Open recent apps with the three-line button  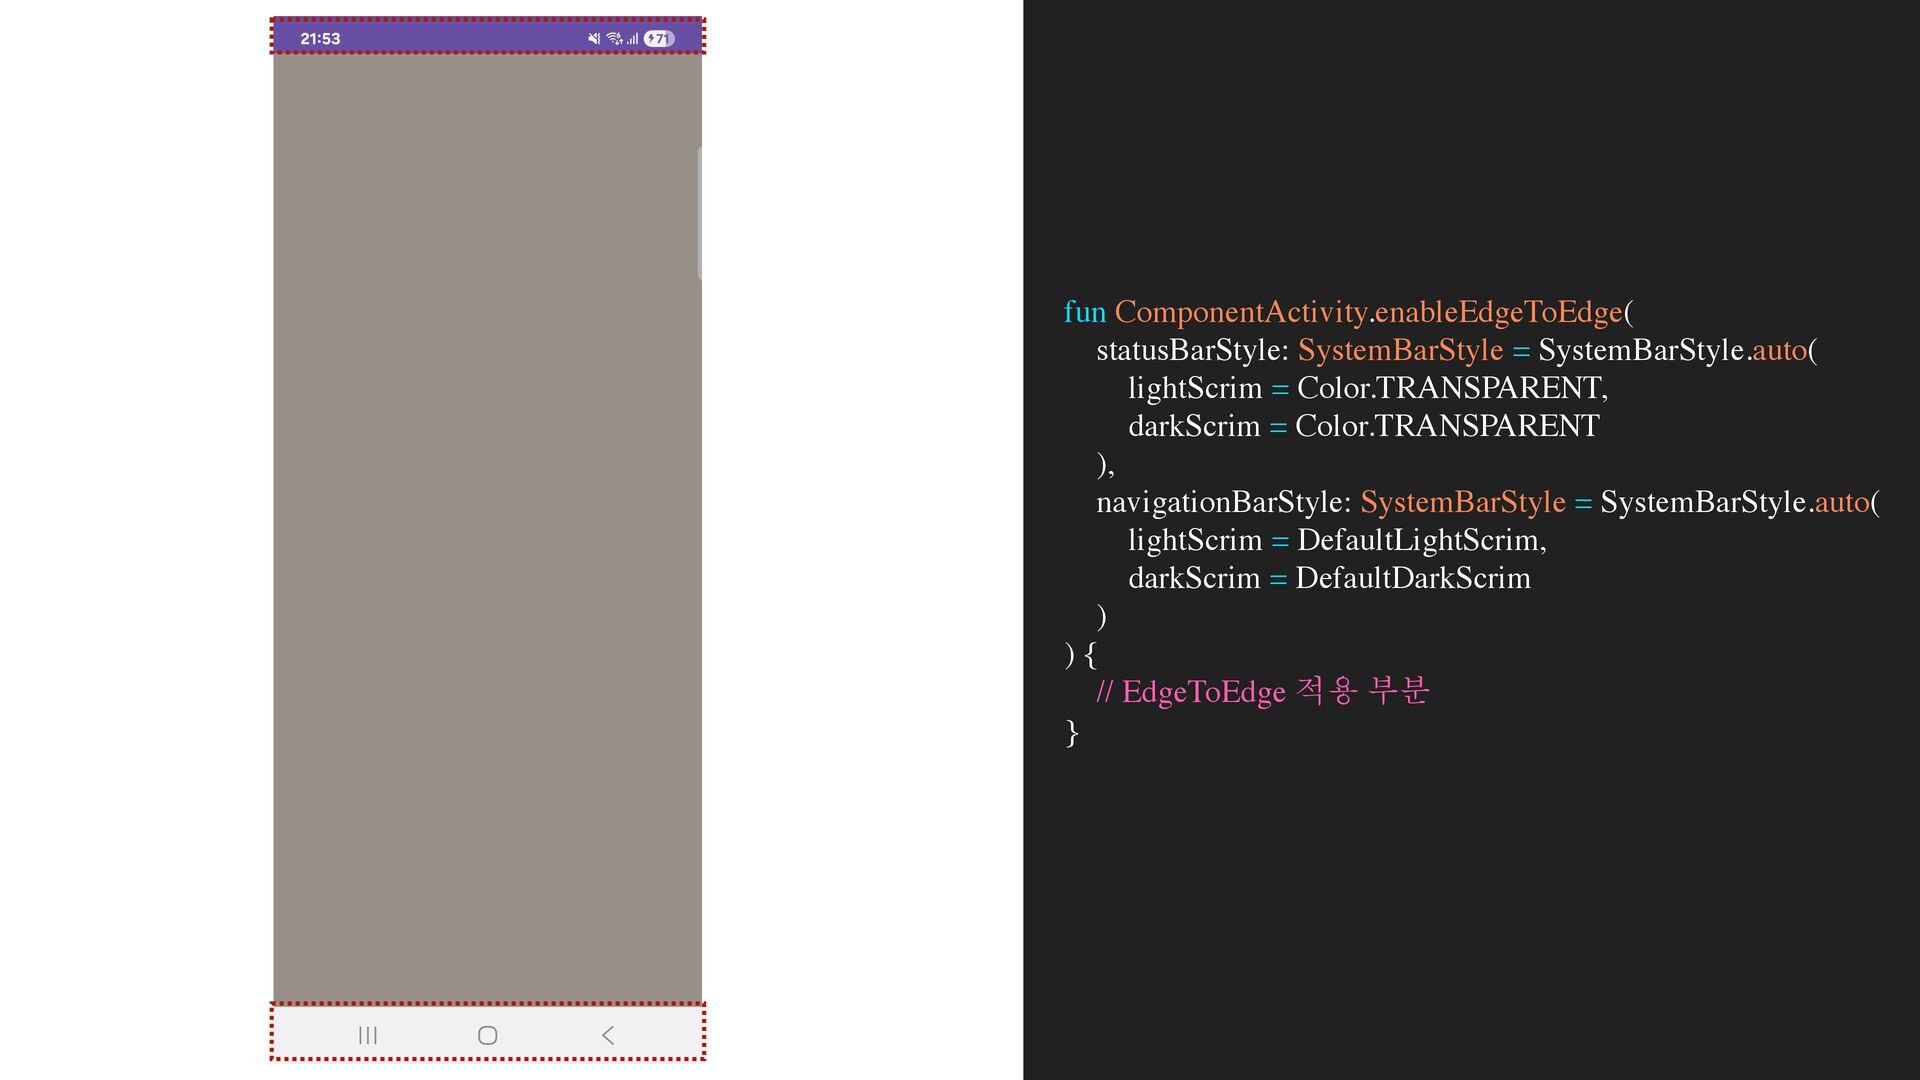tap(368, 1035)
